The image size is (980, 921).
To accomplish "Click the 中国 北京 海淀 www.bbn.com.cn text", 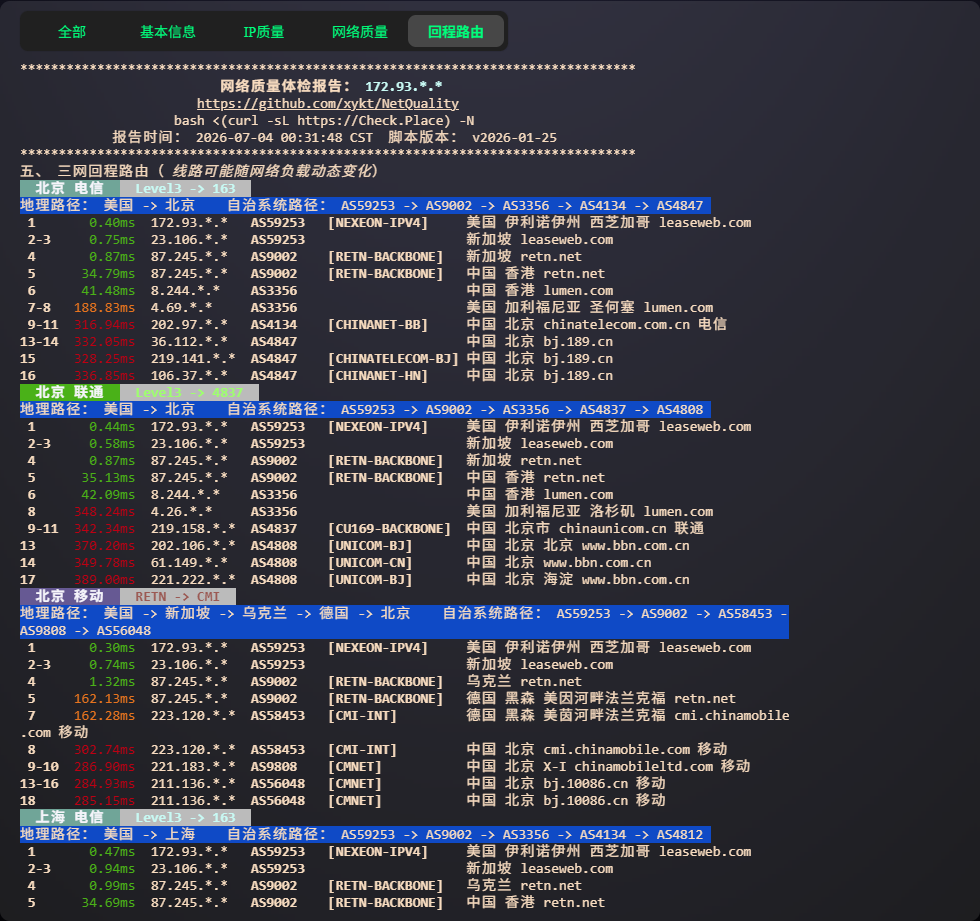I will coord(578,580).
